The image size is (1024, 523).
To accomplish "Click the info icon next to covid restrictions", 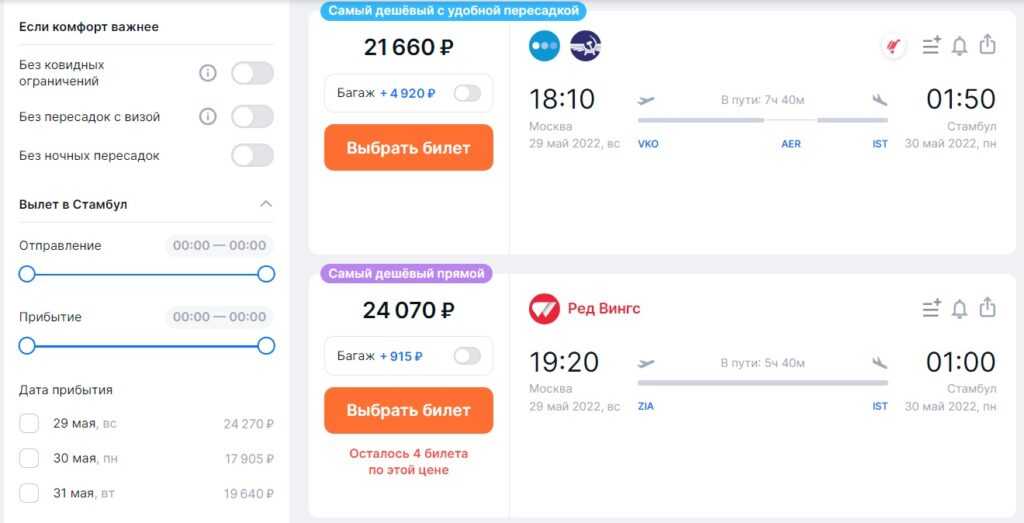I will pos(208,73).
